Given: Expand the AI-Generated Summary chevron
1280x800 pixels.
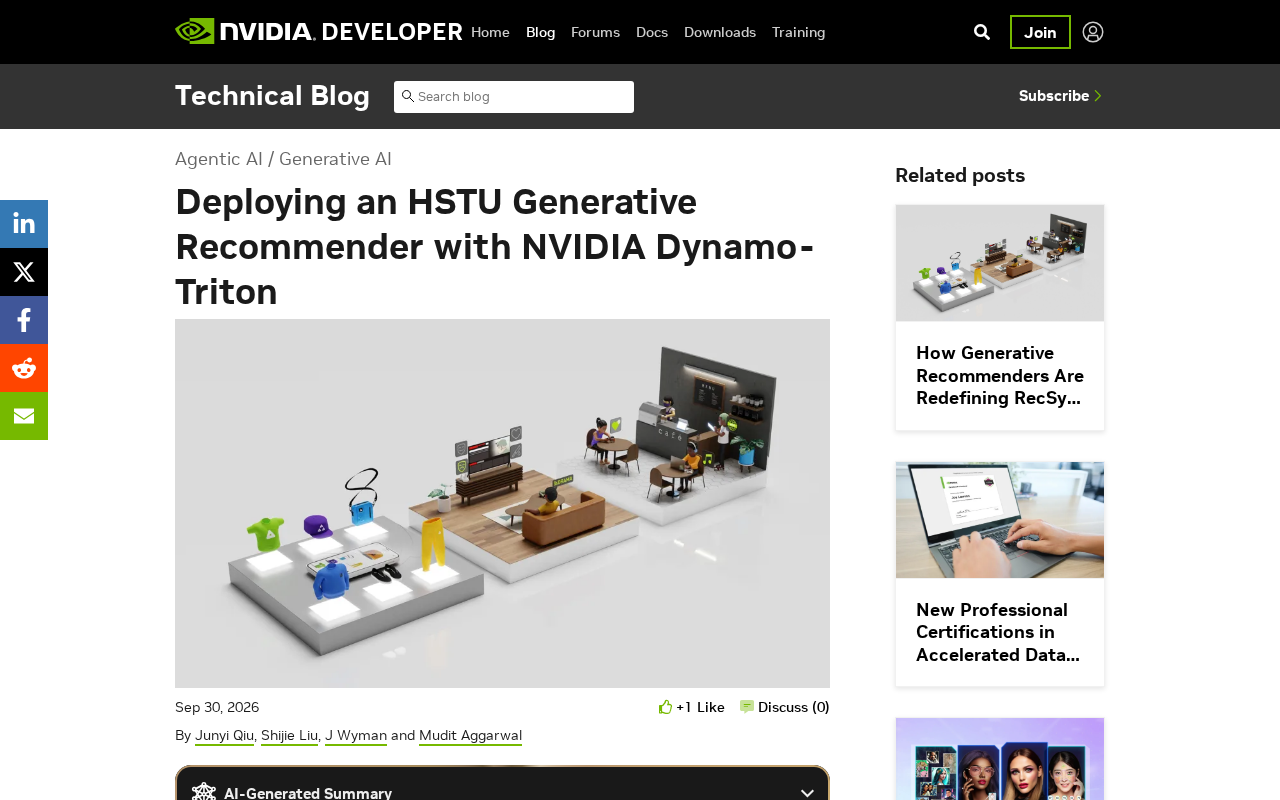Looking at the screenshot, I should point(807,793).
